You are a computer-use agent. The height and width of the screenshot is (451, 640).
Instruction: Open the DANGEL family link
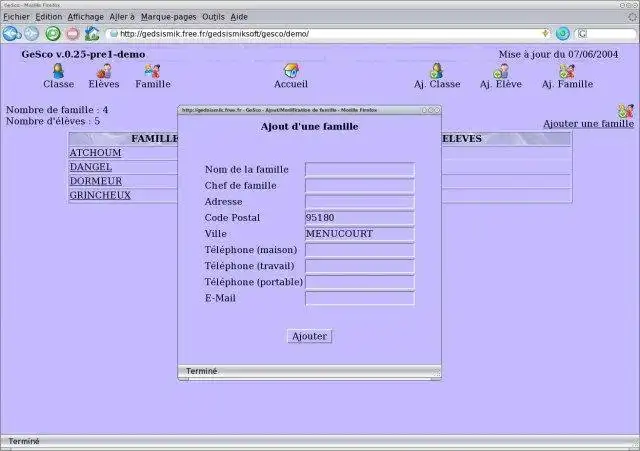91,167
